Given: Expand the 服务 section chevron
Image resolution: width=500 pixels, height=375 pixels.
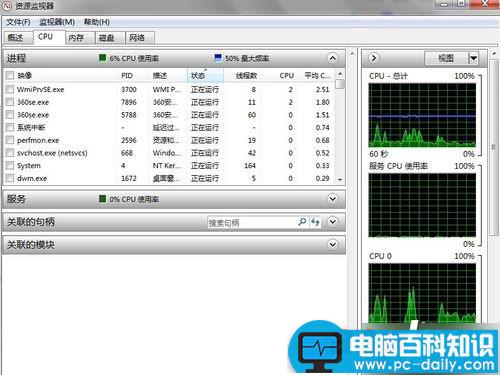Looking at the screenshot, I should coord(332,199).
